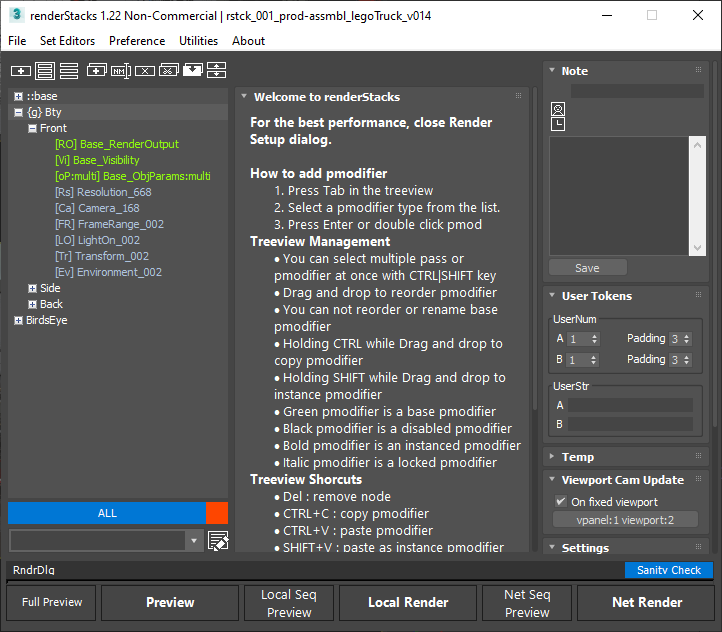Open the Set Editors menu

click(67, 41)
